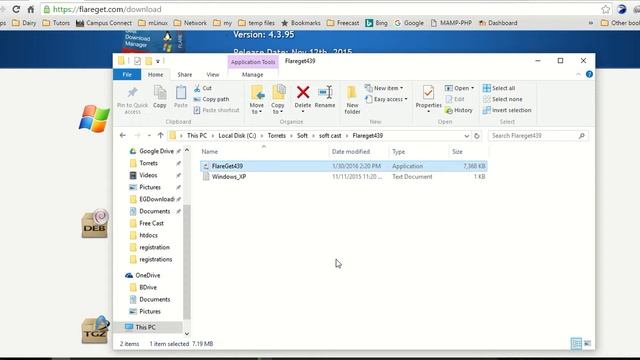Open the recent locations dropdown beside the forward arrow
The height and width of the screenshot is (360, 640).
coord(149,136)
